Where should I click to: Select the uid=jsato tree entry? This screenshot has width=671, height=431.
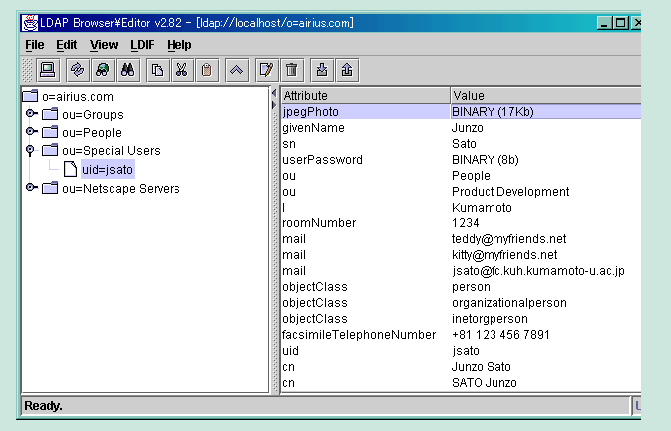[107, 169]
